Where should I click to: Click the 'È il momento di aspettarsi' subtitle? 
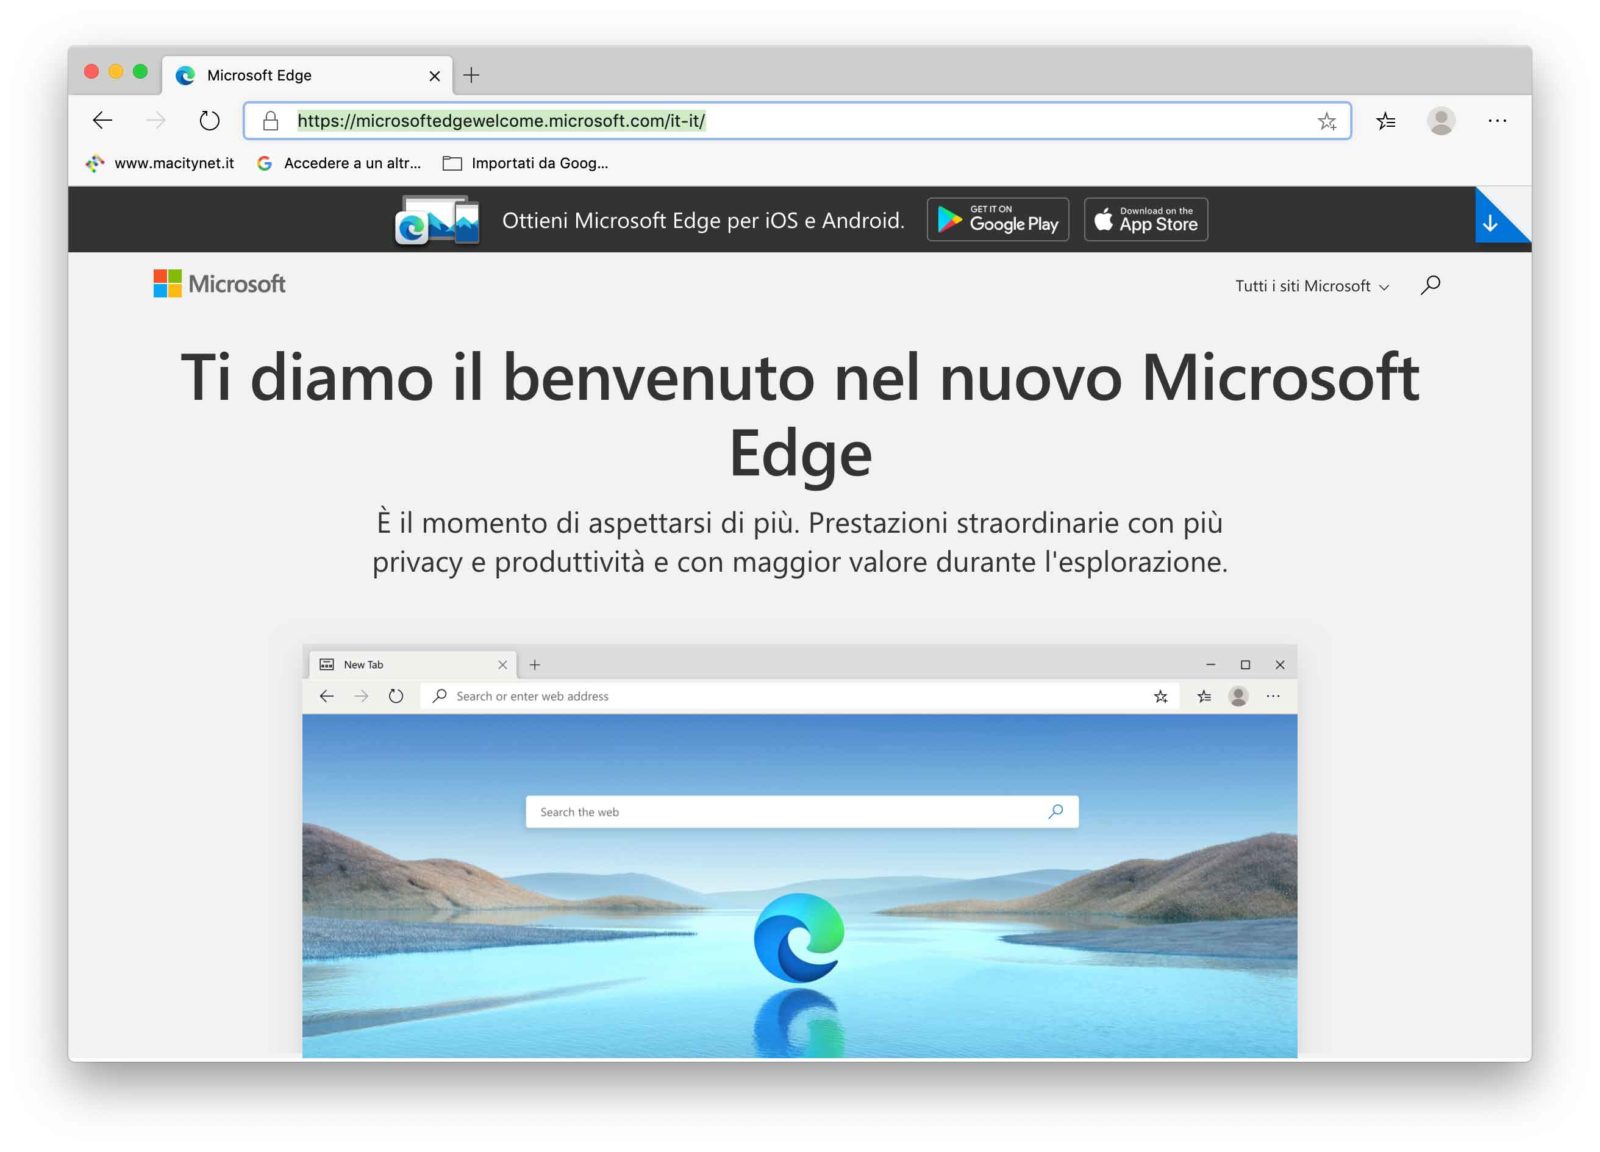click(x=800, y=542)
